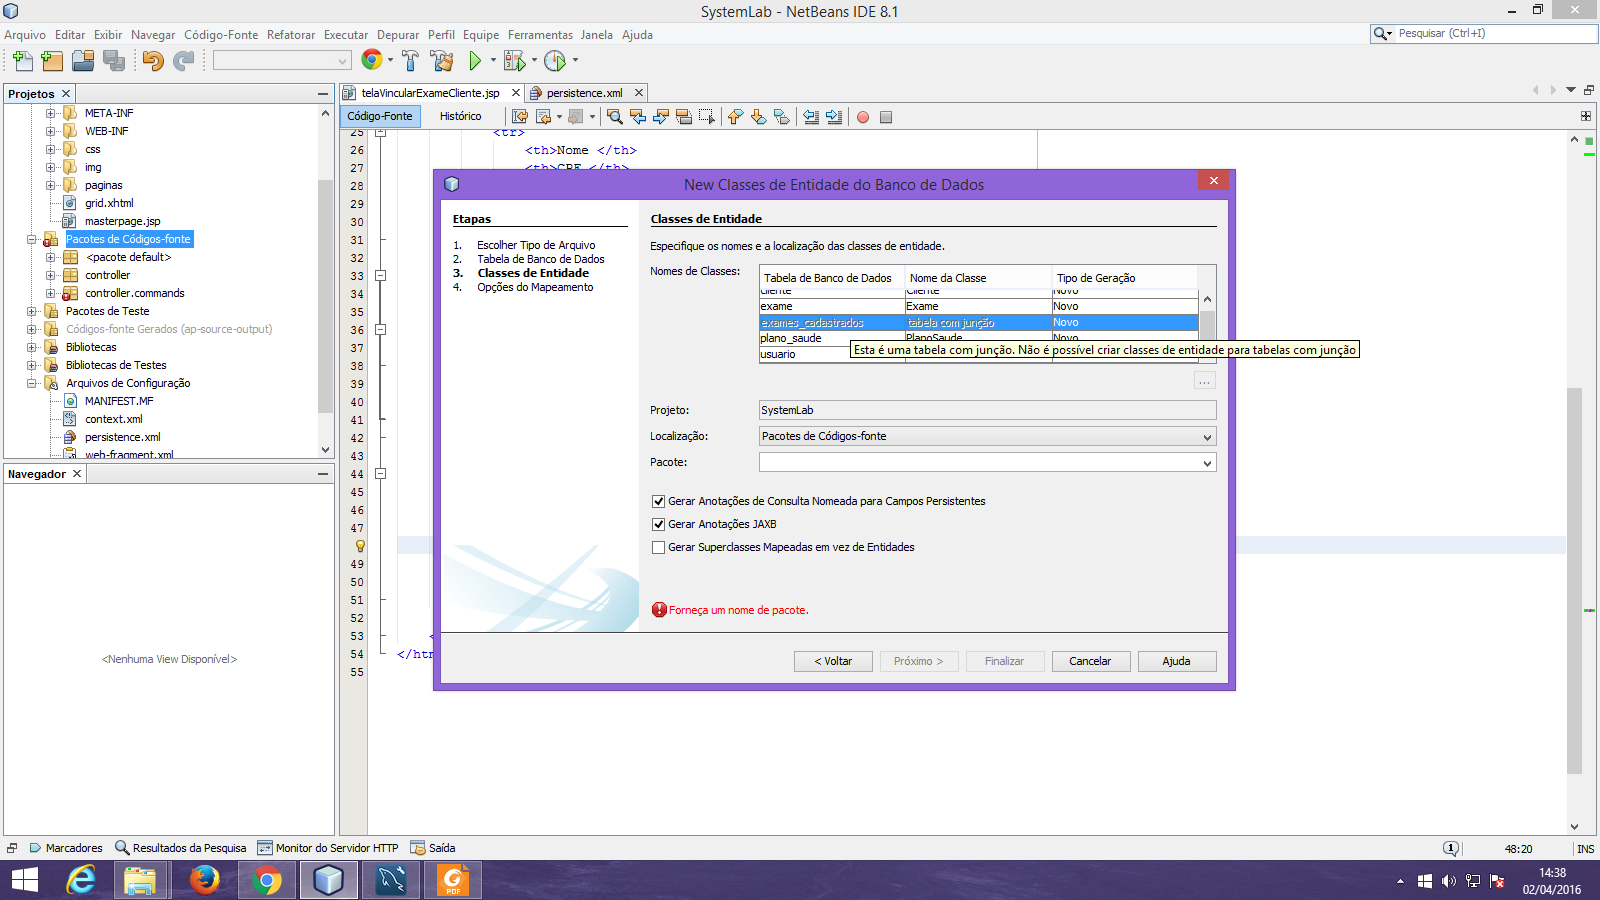The image size is (1600, 900).
Task: Close the New Classes de Entidade dialog
Action: (1213, 180)
